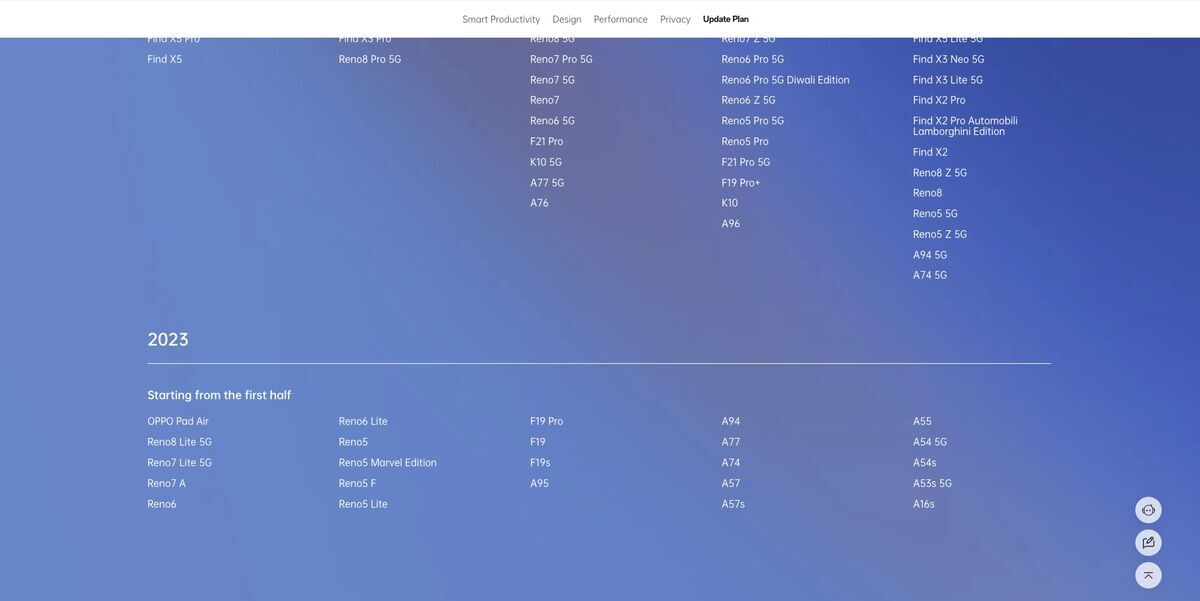The width and height of the screenshot is (1200, 601).
Task: Click the 'F19s' device entry
Action: [540, 463]
